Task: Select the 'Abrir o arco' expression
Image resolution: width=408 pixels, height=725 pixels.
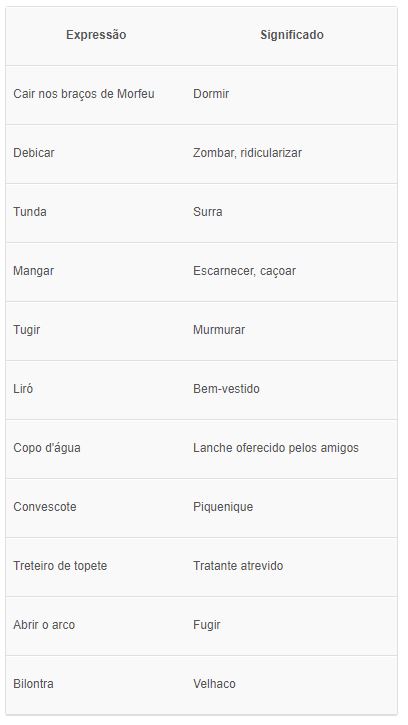Action: (44, 625)
